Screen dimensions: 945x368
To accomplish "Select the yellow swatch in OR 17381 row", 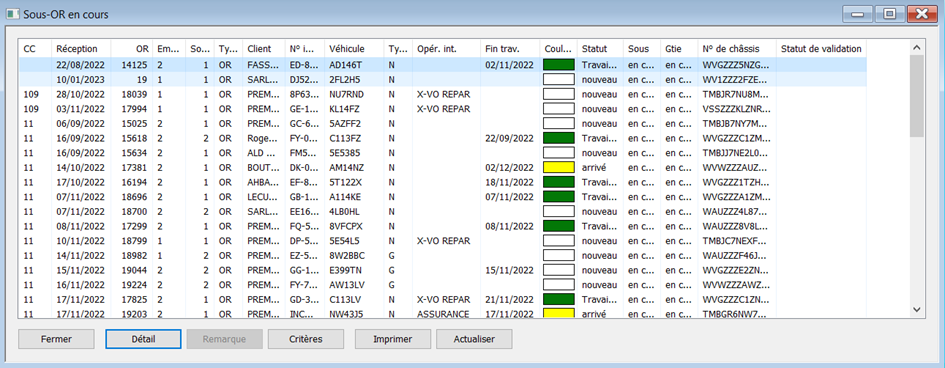I will [x=558, y=167].
